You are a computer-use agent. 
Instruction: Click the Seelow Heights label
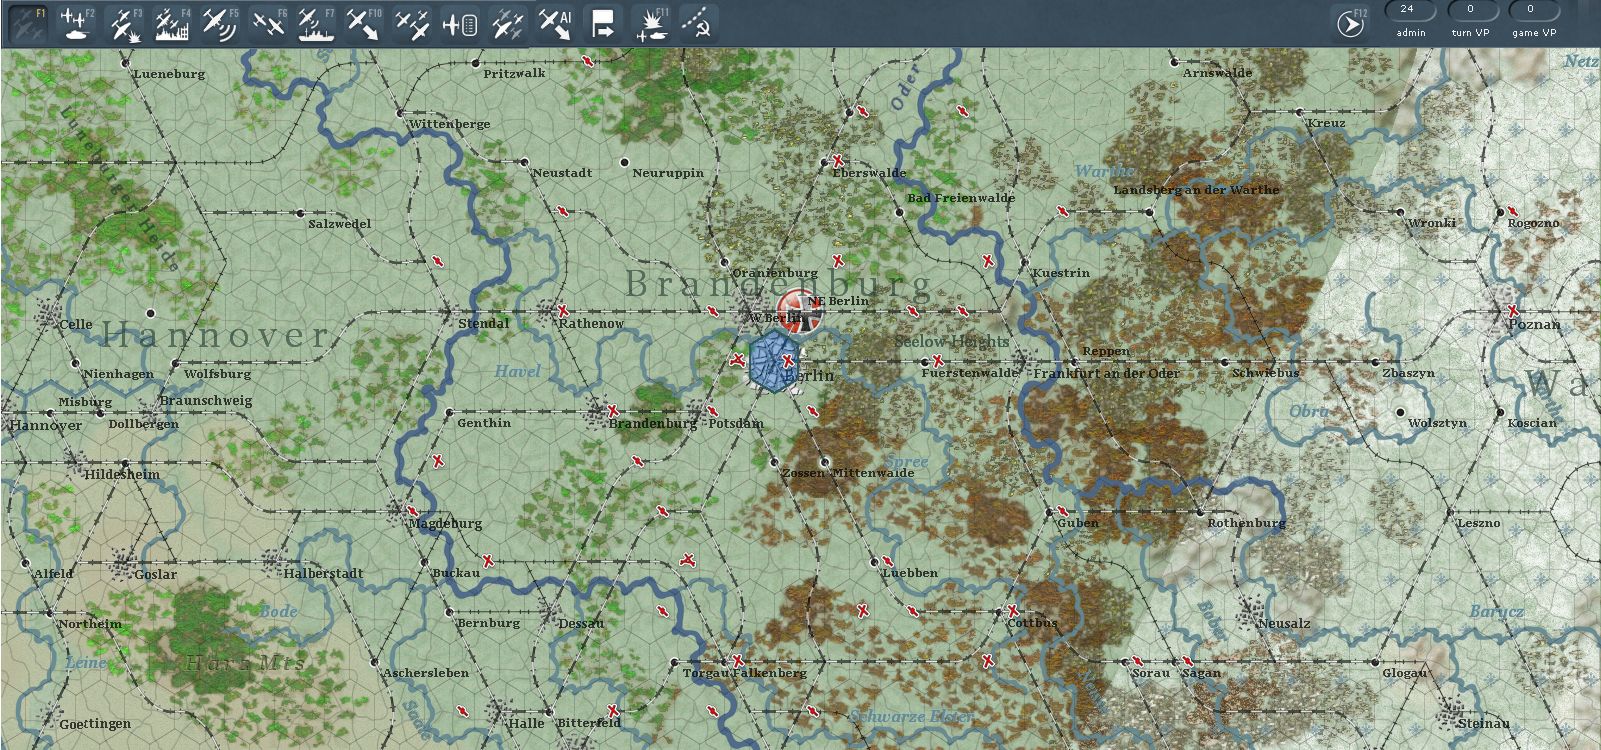(951, 342)
